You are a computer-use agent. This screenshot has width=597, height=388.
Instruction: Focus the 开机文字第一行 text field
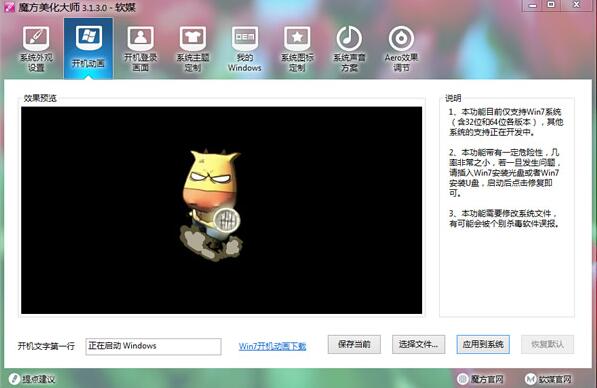pyautogui.click(x=153, y=346)
